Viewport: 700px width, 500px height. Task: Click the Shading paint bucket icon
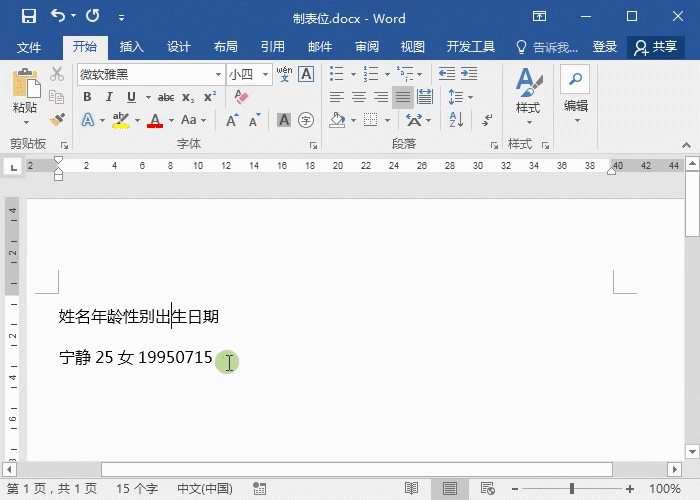[x=338, y=120]
